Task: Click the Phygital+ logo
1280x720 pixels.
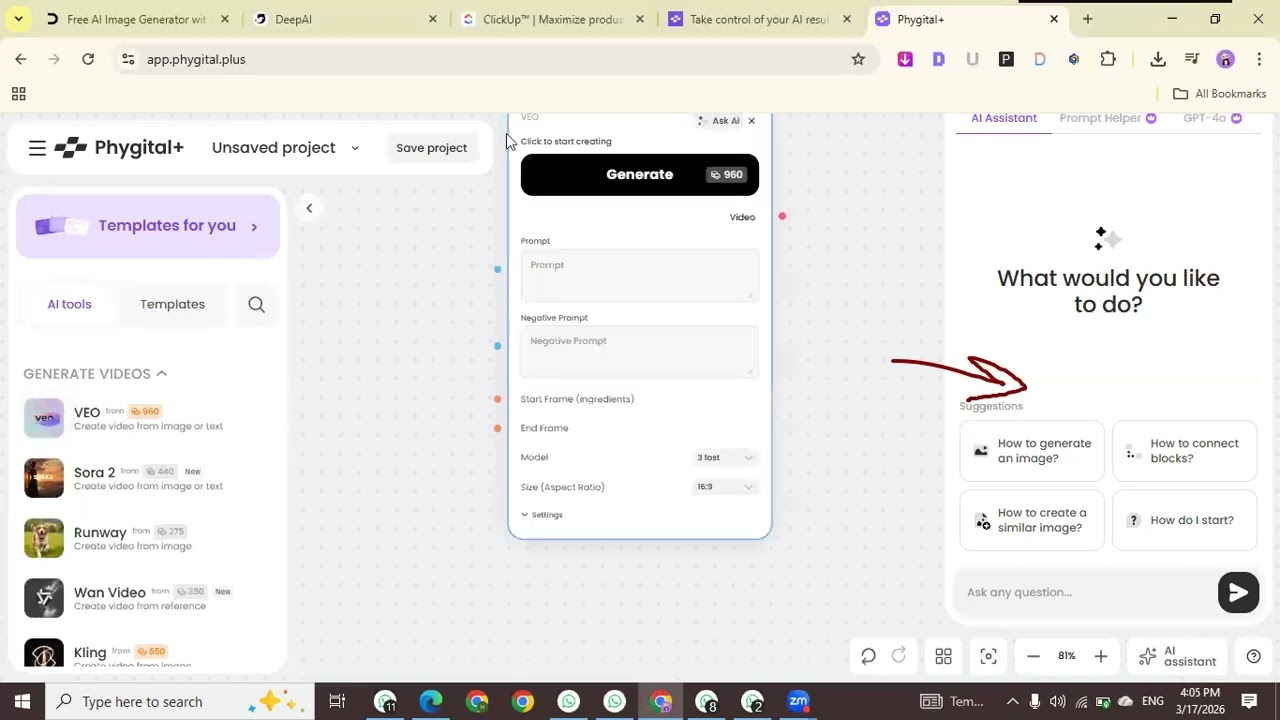Action: click(119, 148)
